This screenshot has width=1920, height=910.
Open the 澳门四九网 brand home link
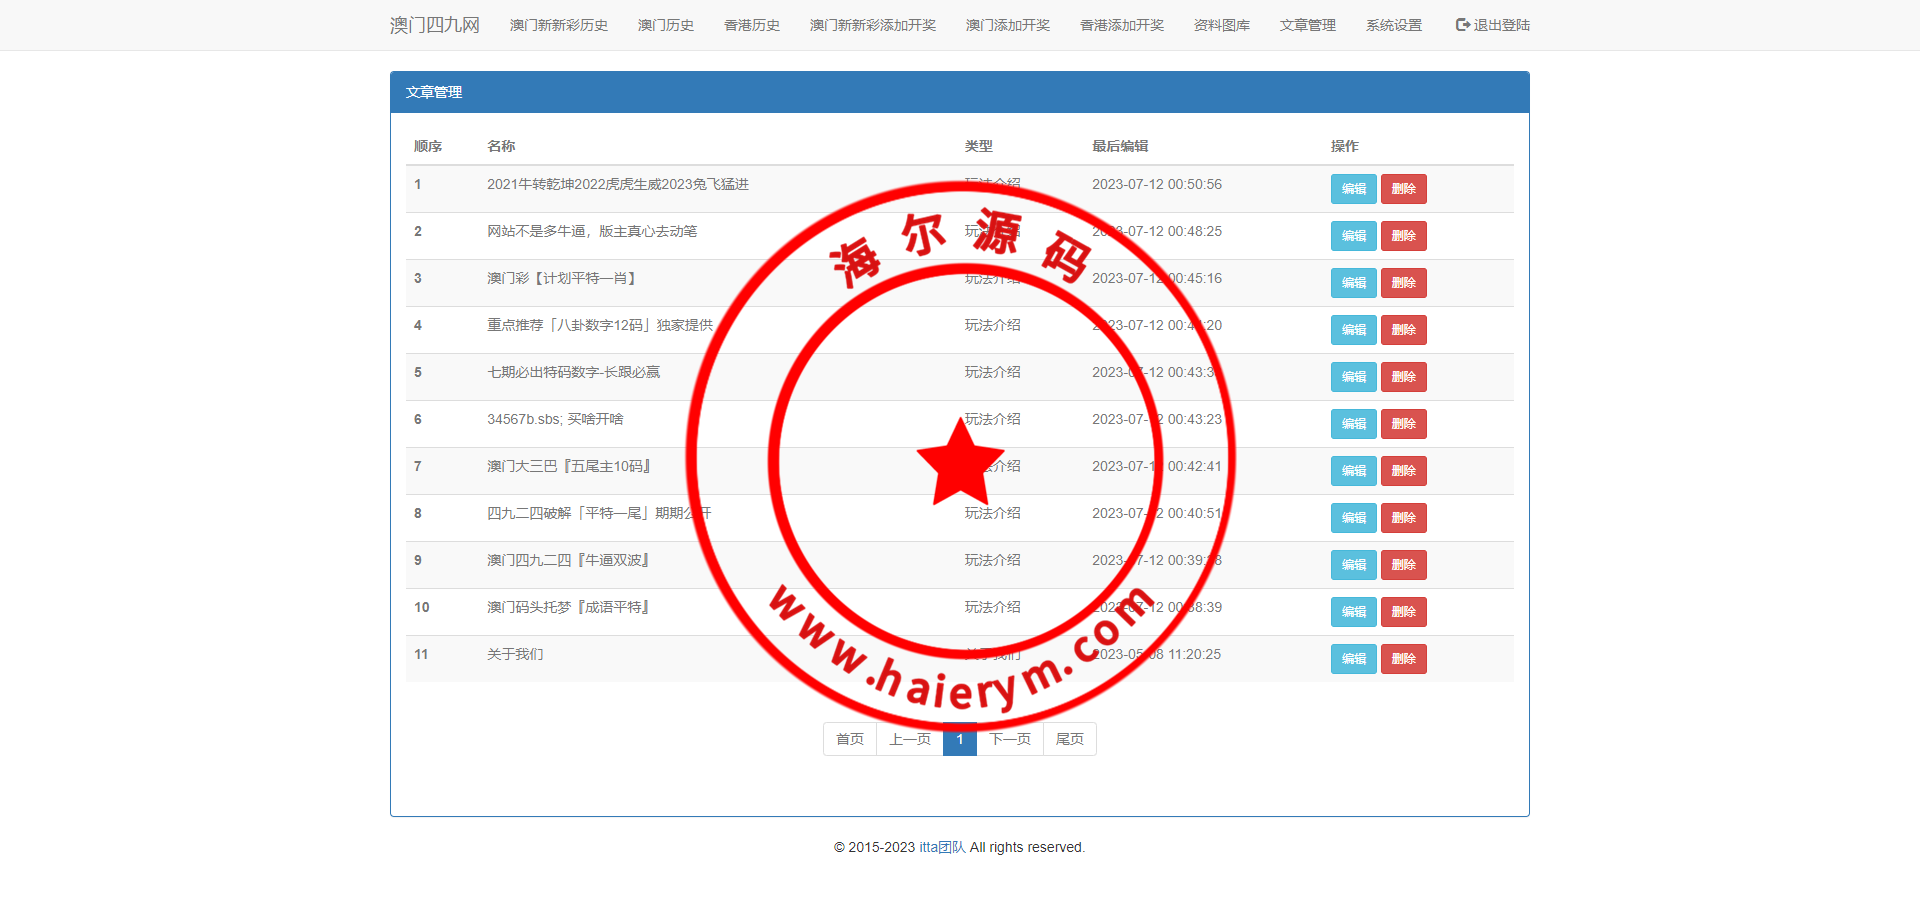[434, 25]
